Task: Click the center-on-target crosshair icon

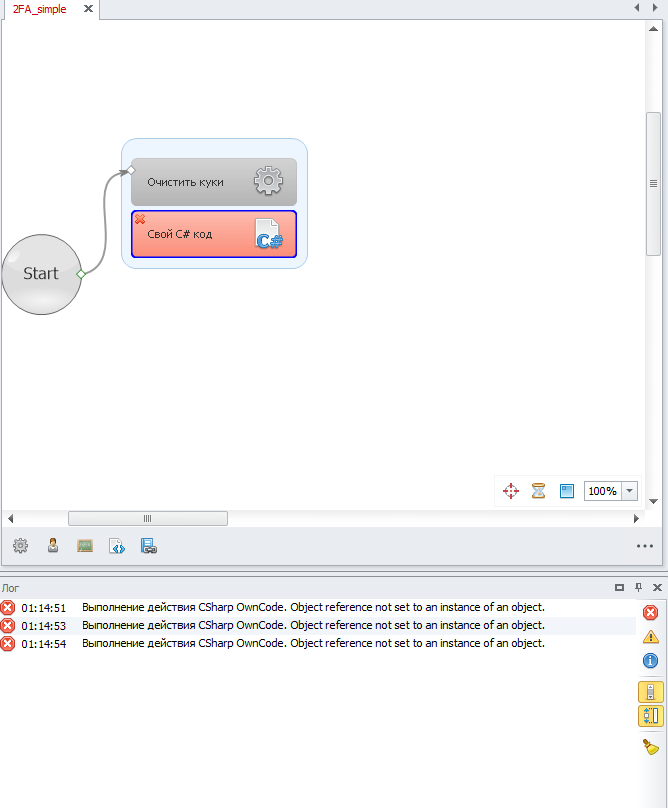Action: [511, 491]
